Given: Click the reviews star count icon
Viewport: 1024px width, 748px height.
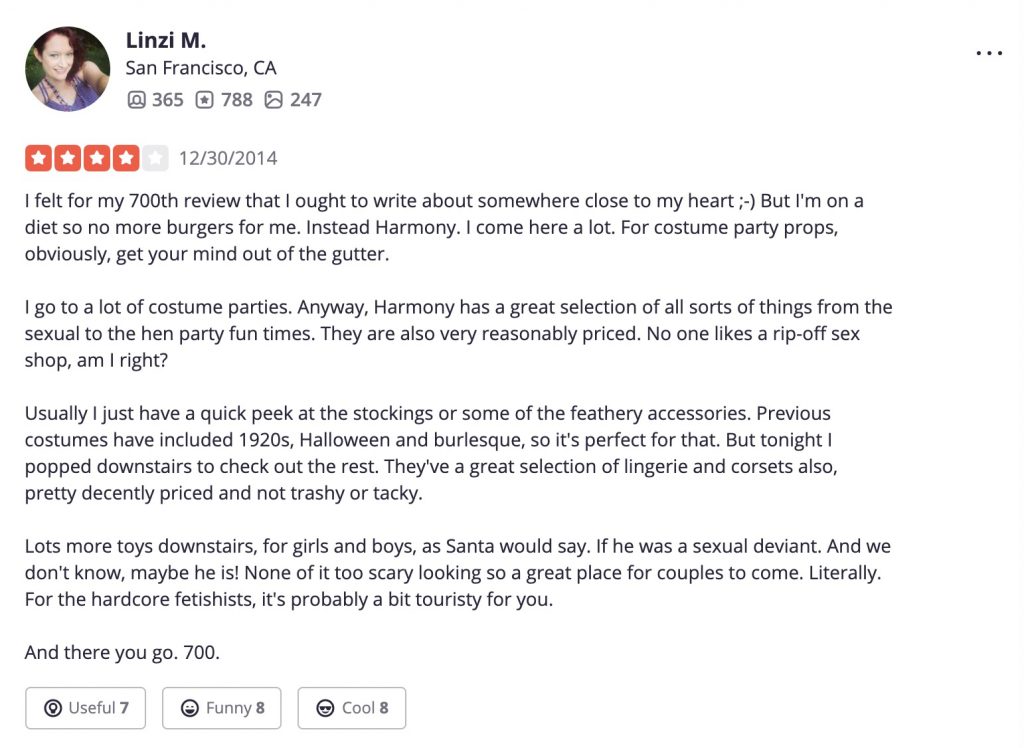Looking at the screenshot, I should tap(204, 100).
